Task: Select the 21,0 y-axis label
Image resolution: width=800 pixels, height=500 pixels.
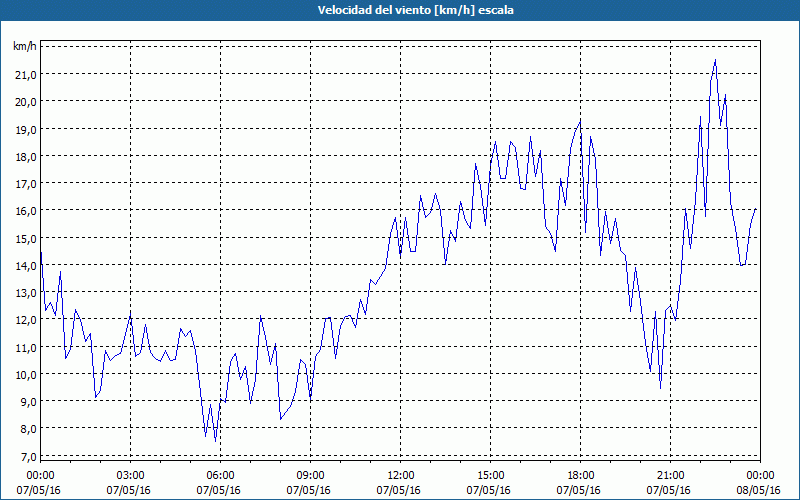Action: coord(26,75)
